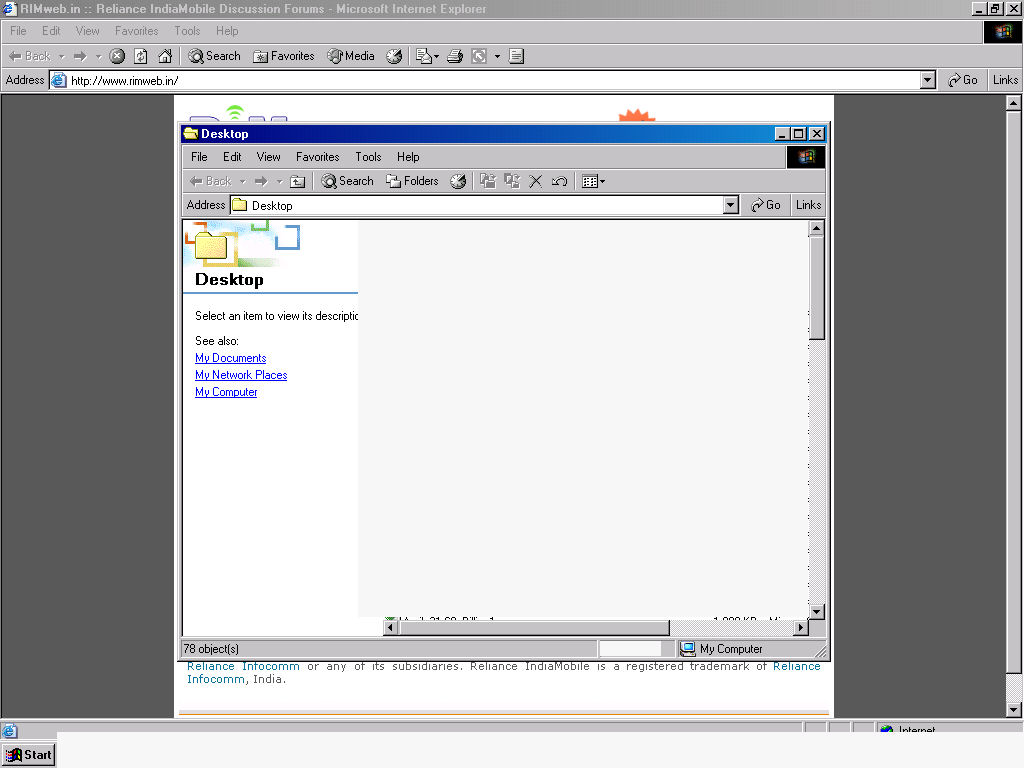
Task: Open History in the Desktop window toolbar
Action: point(458,182)
